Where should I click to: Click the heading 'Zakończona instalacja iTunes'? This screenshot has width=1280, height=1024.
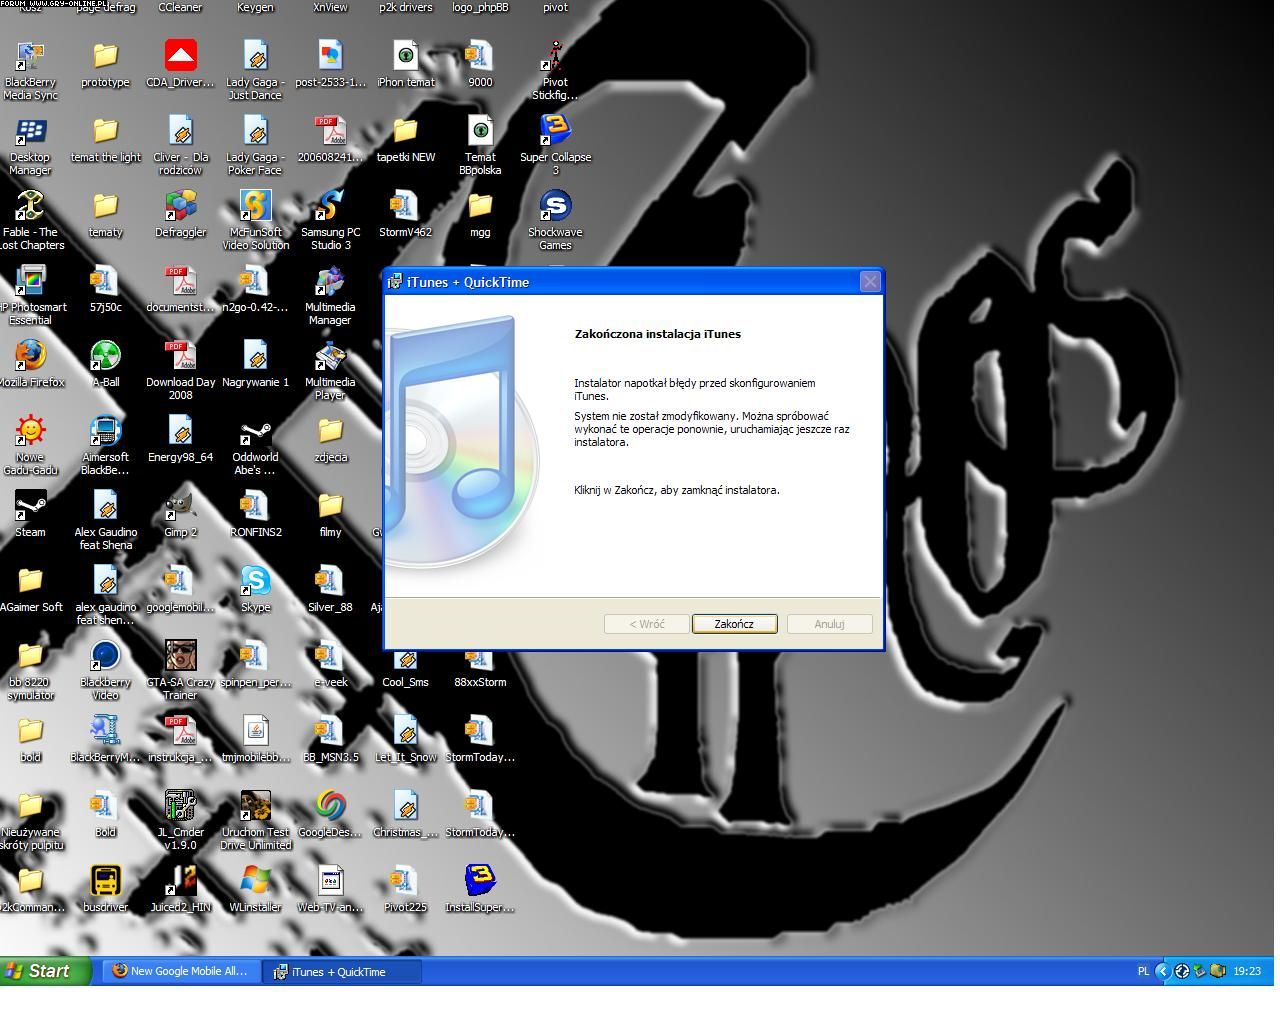658,334
